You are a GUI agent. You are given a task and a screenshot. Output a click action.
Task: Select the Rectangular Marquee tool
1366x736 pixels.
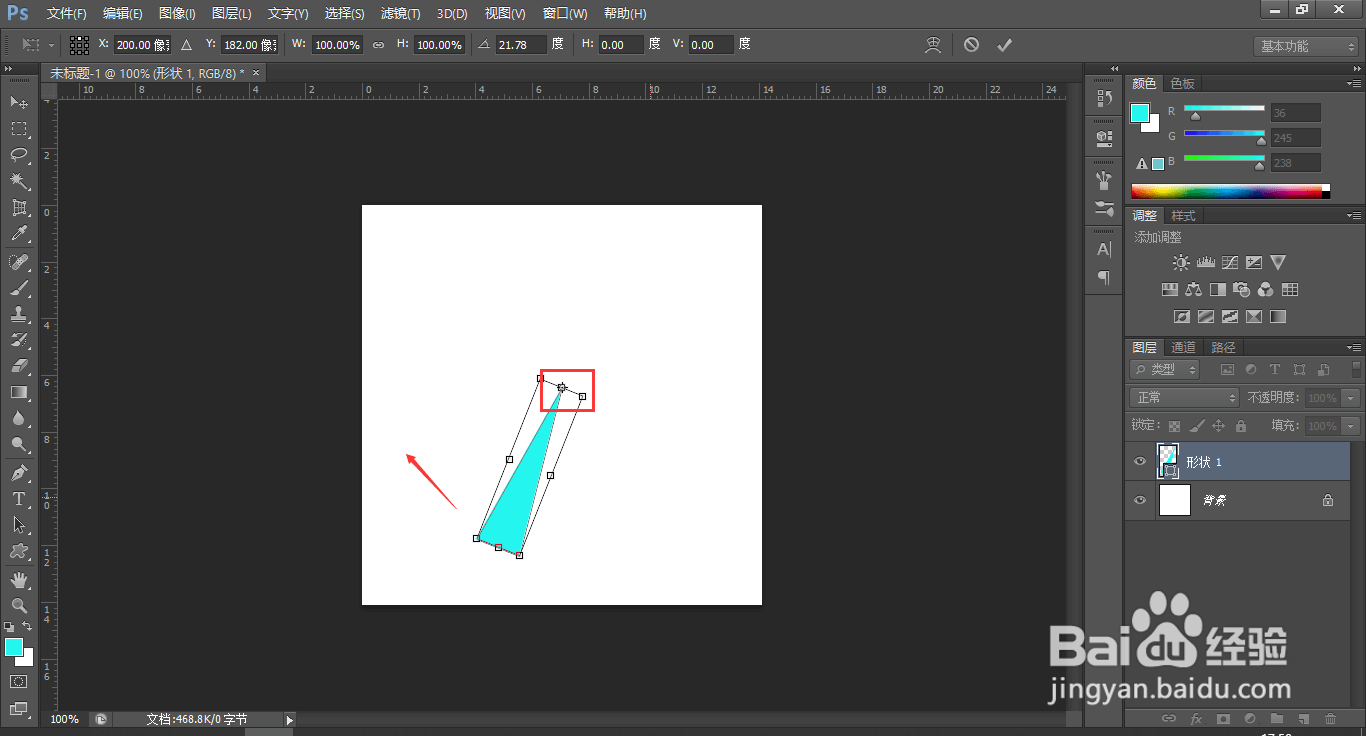click(x=18, y=128)
